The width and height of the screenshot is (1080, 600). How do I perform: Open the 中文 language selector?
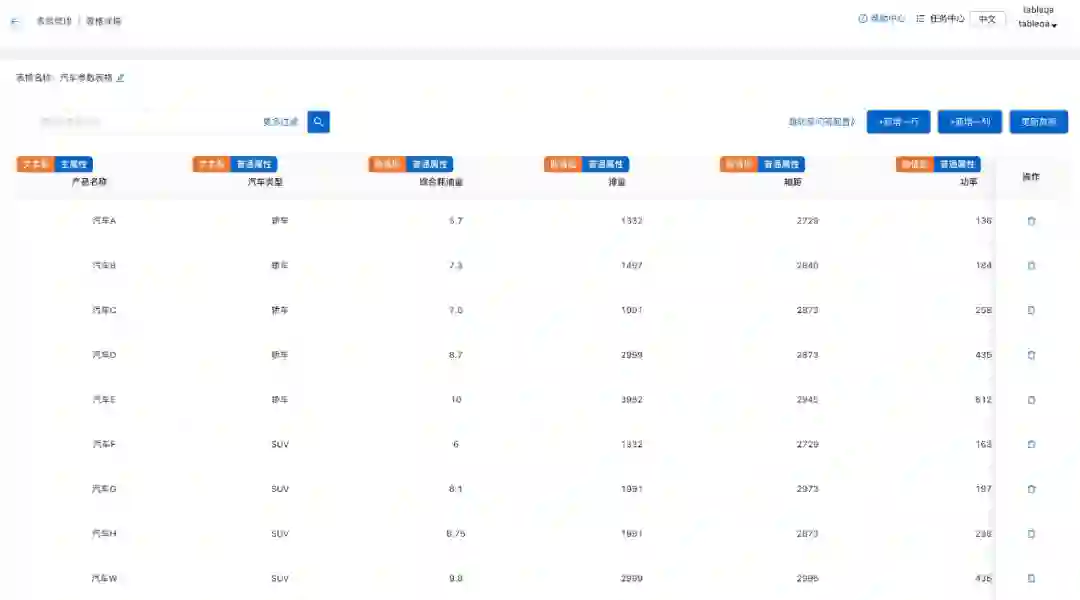click(x=987, y=19)
